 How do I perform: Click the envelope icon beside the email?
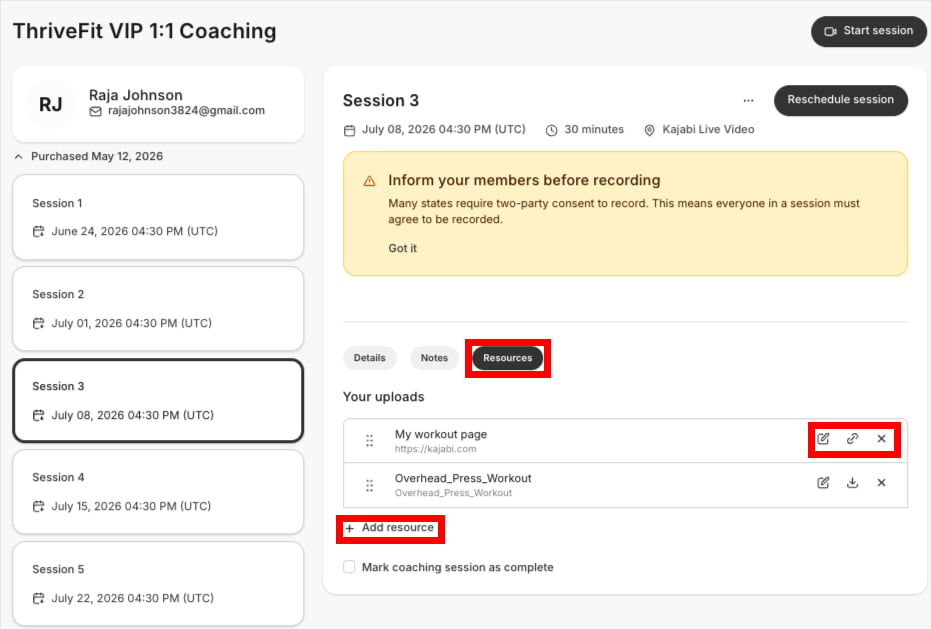pyautogui.click(x=96, y=111)
